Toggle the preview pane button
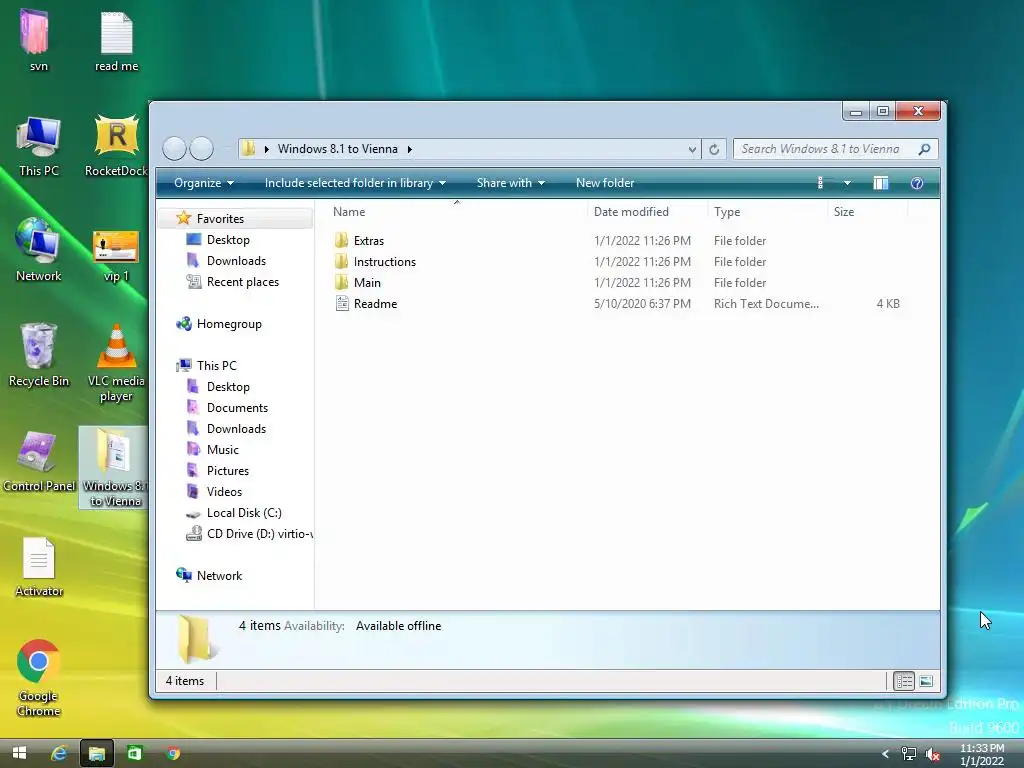 (x=880, y=183)
